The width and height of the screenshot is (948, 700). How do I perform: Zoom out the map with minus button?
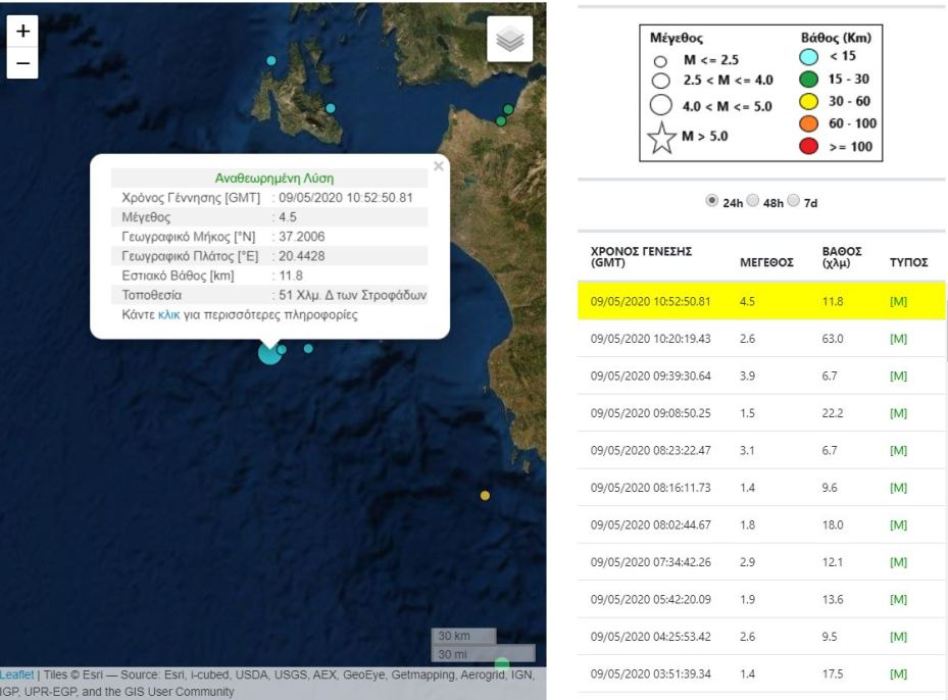(22, 63)
